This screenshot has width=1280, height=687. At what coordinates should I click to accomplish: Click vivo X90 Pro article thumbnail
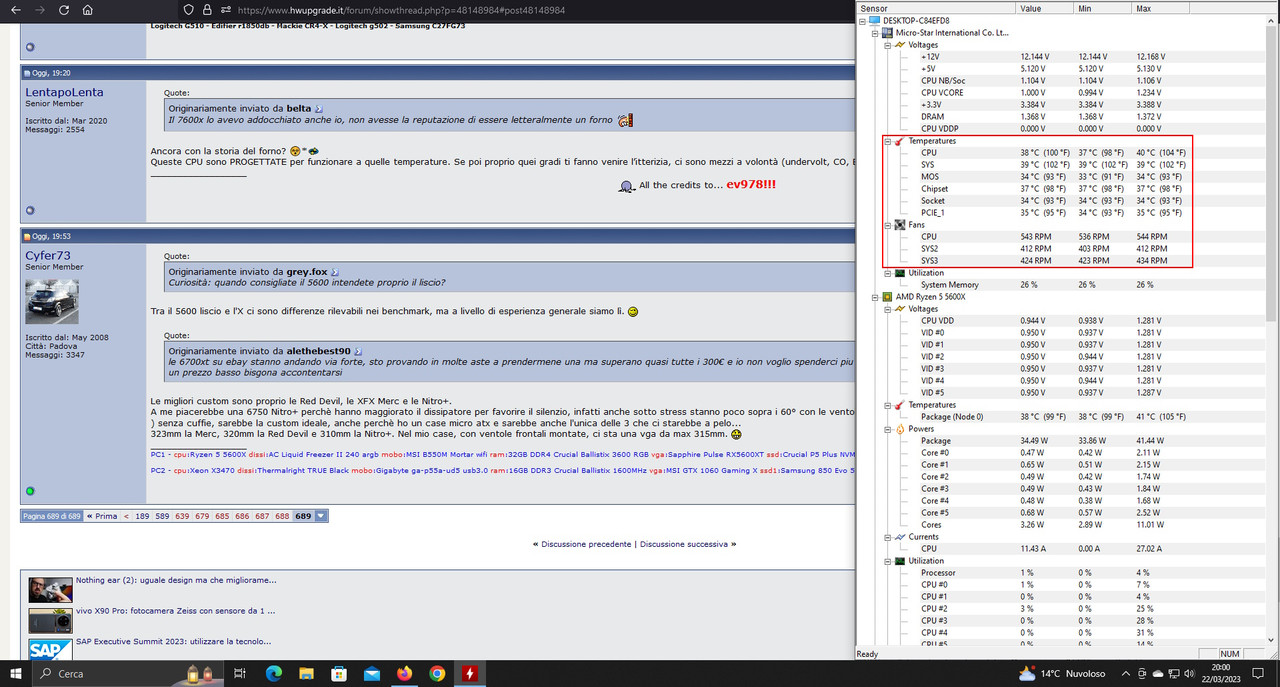pyautogui.click(x=50, y=620)
